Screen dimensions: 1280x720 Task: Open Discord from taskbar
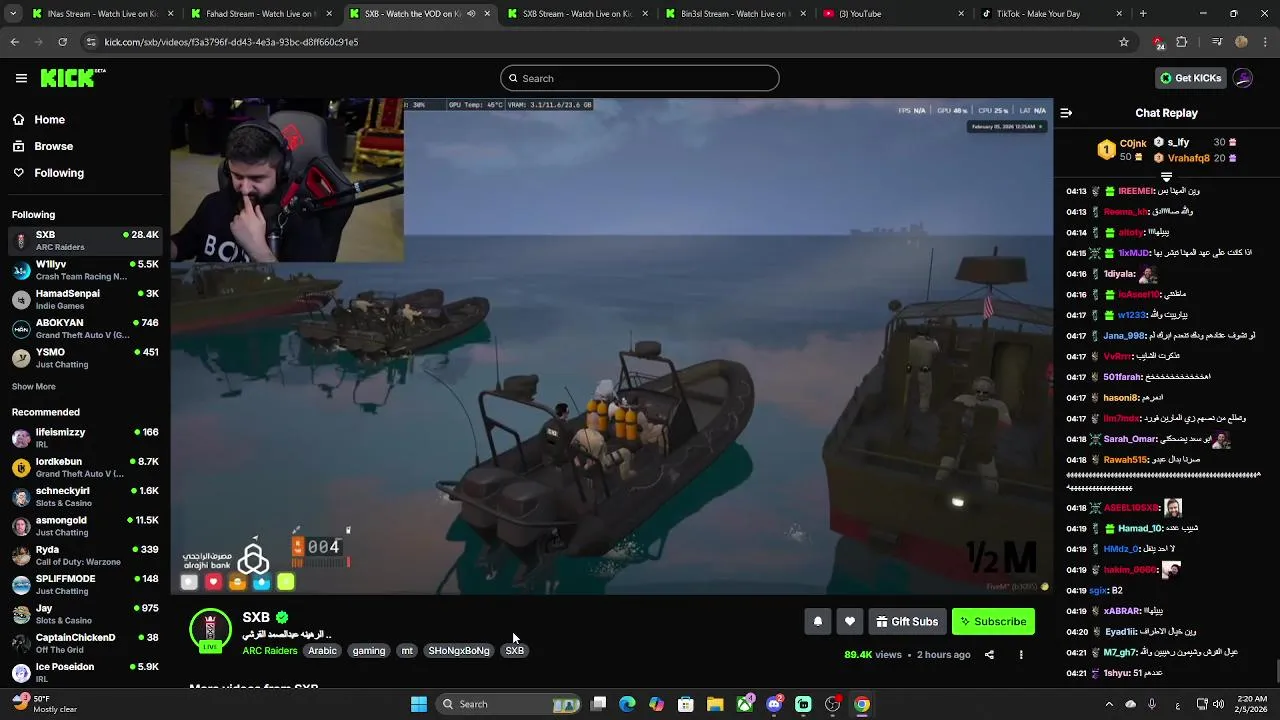click(x=774, y=704)
